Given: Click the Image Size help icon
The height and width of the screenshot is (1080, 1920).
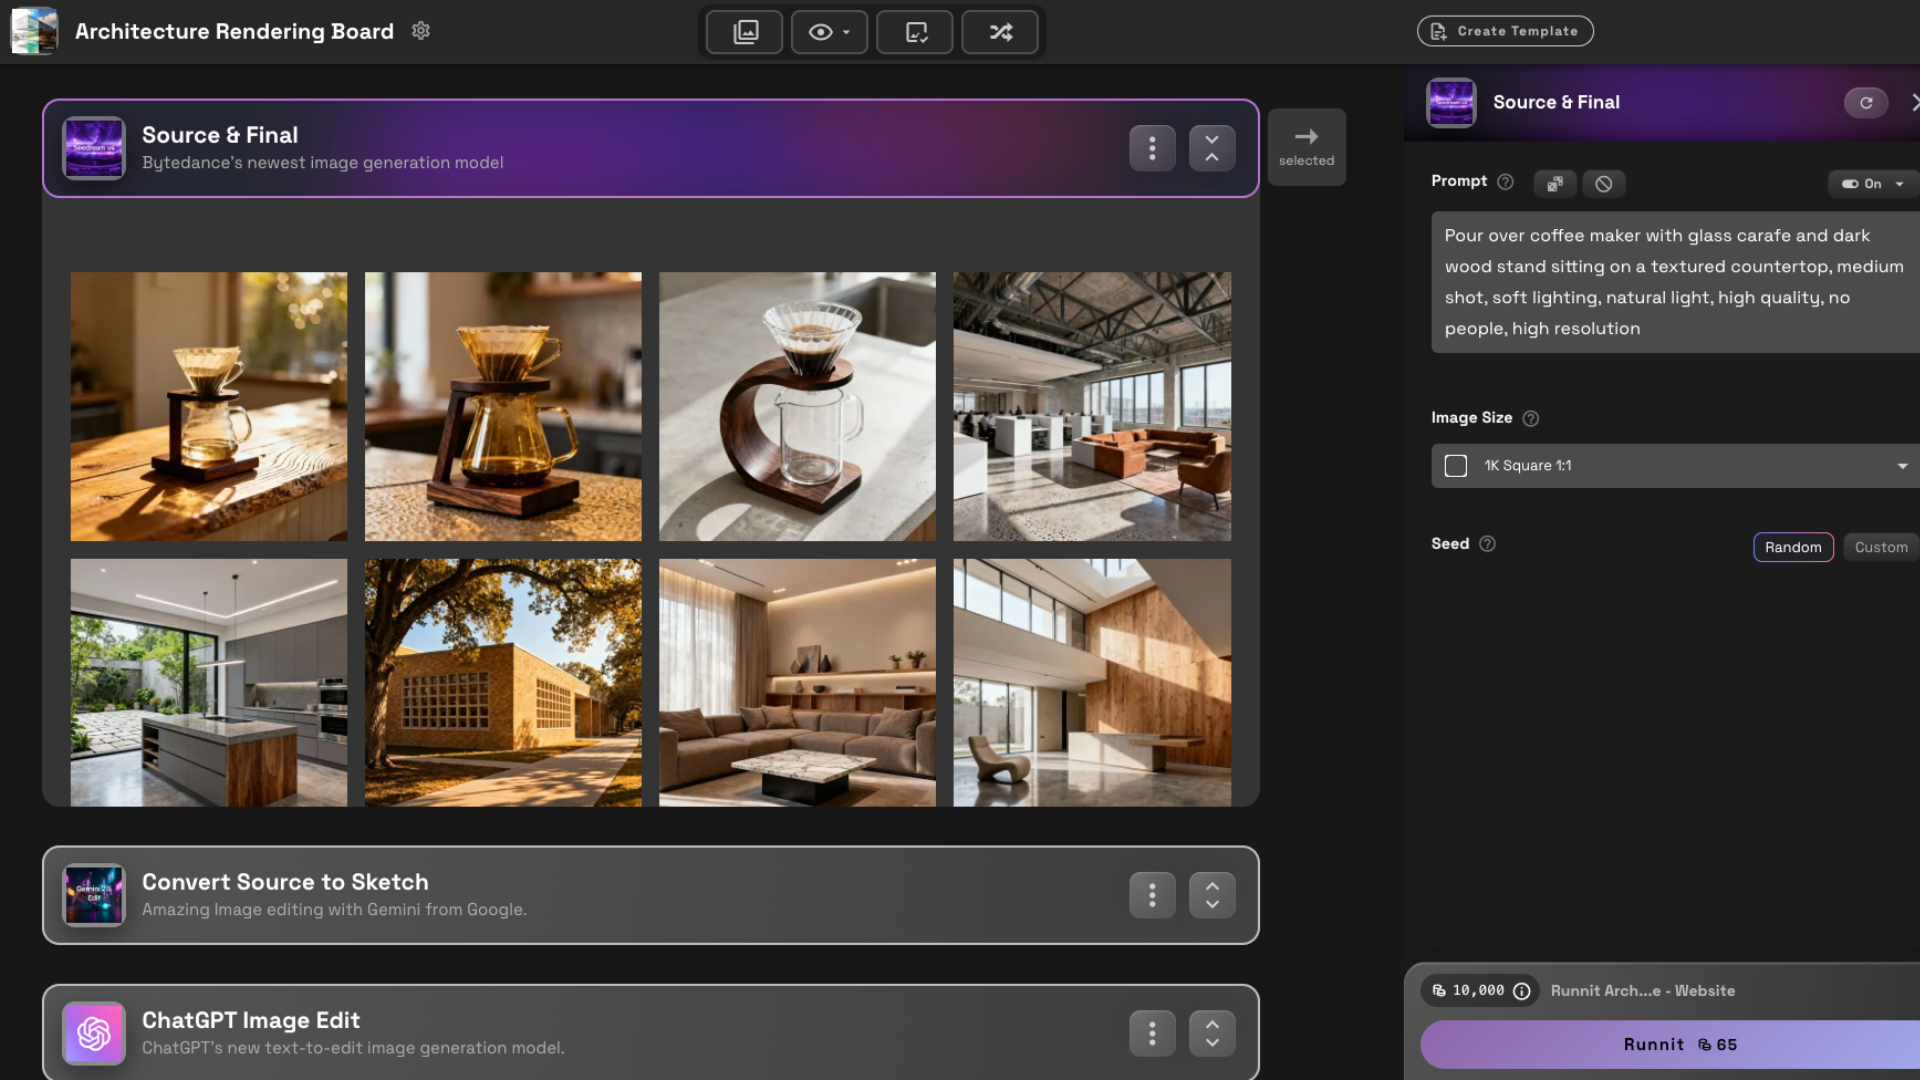Looking at the screenshot, I should pyautogui.click(x=1530, y=418).
